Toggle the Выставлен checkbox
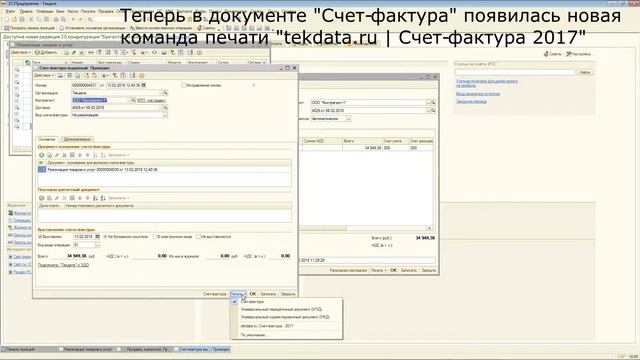640x360 pixels. click(x=40, y=237)
